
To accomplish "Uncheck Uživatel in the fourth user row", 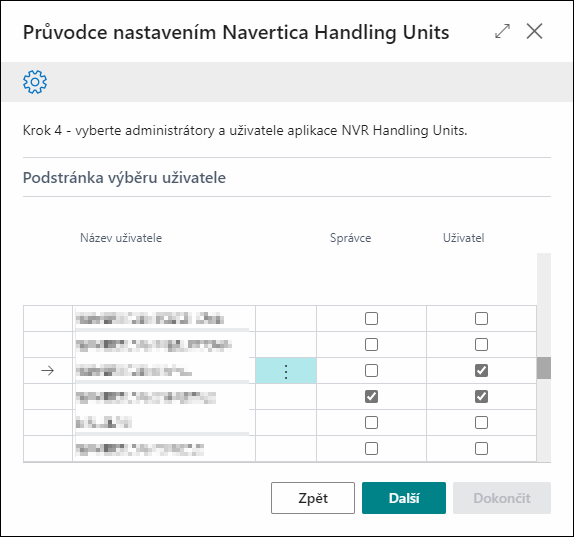I will [481, 396].
